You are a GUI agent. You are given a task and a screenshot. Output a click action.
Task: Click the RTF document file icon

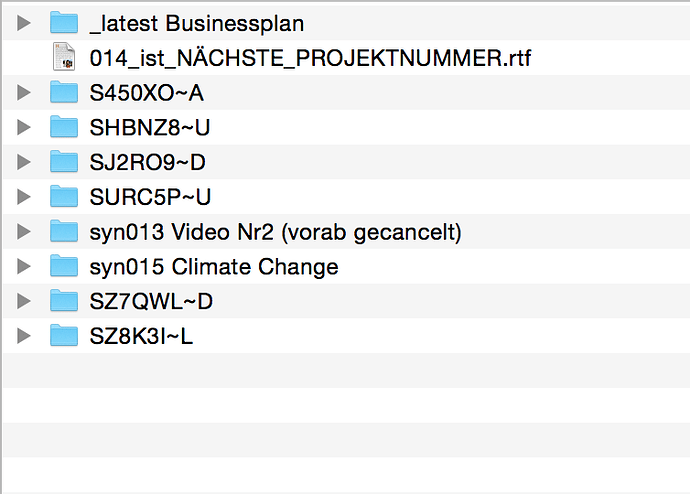point(64,58)
